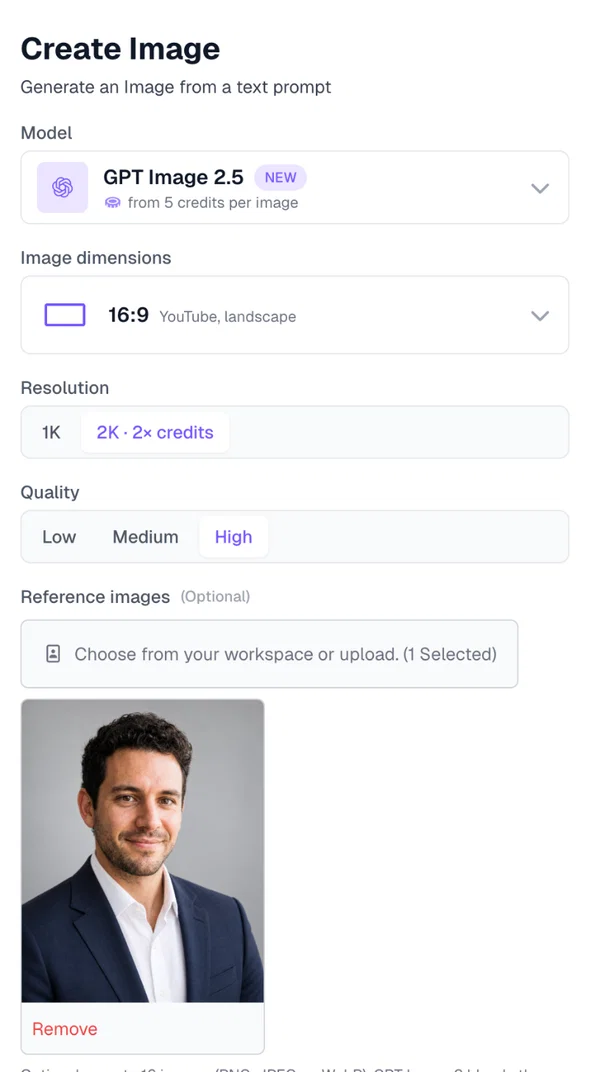Set quality to High
This screenshot has height=1072, width=600.
pyautogui.click(x=233, y=537)
